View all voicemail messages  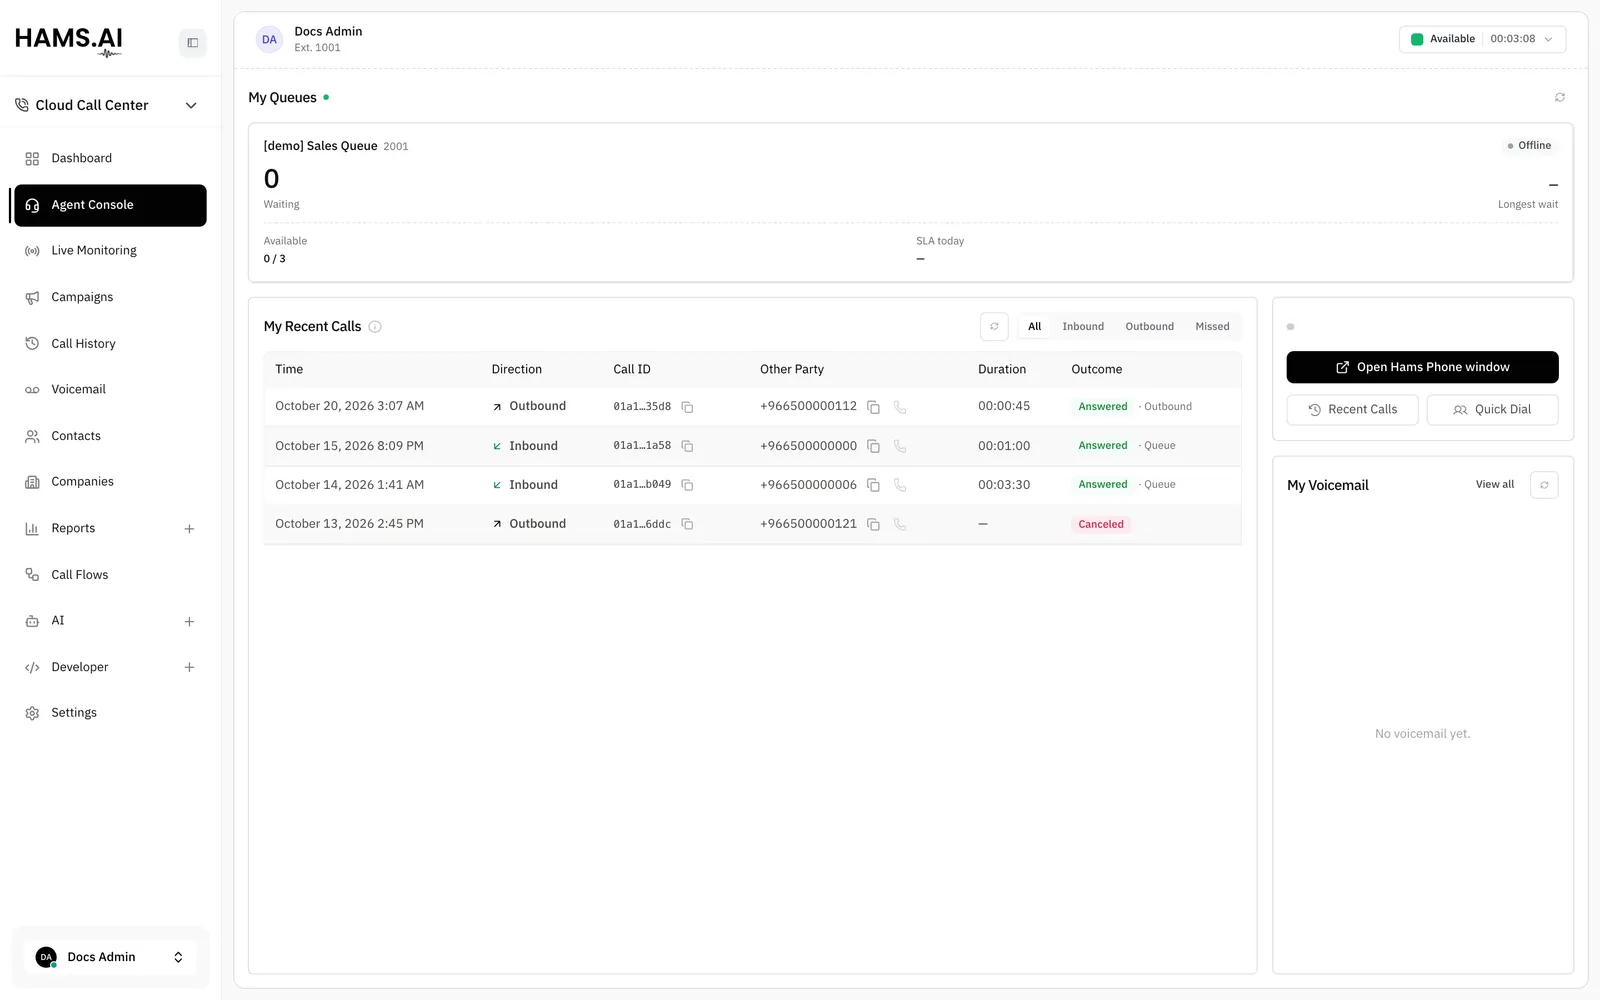(x=1494, y=485)
